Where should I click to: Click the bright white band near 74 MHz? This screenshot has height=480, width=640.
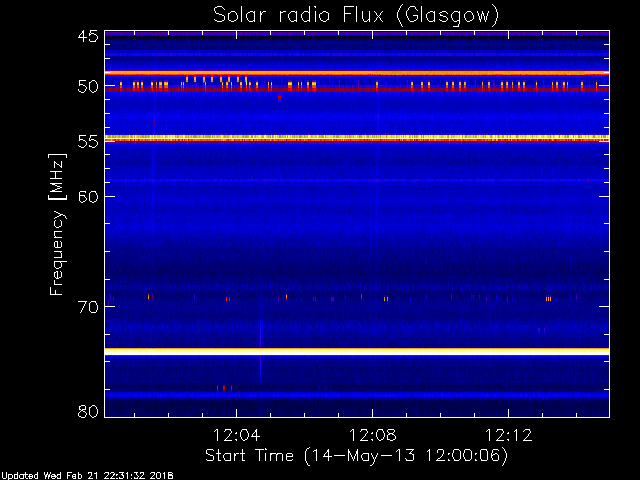pyautogui.click(x=356, y=351)
